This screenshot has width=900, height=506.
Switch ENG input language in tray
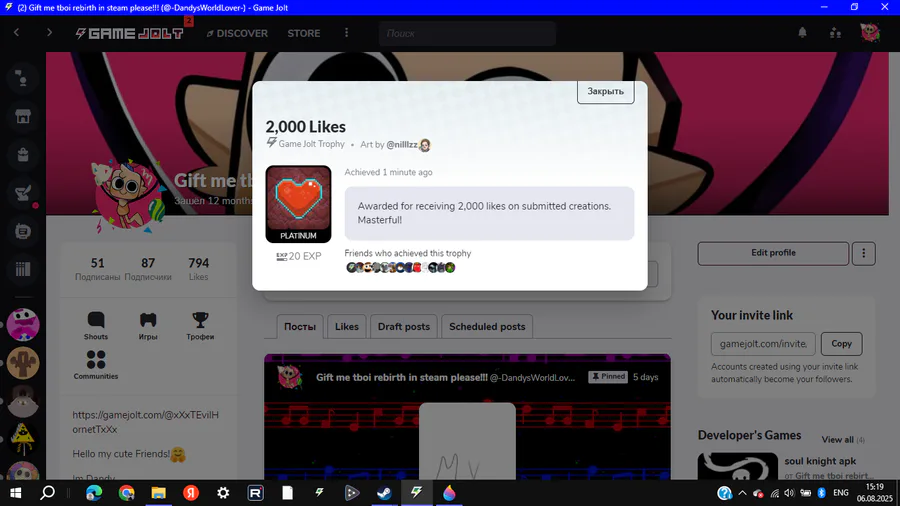point(841,493)
